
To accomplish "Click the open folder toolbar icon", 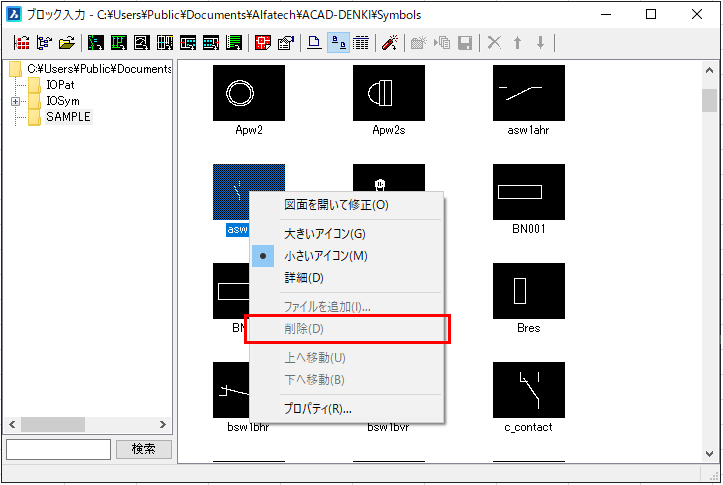I will pos(67,43).
